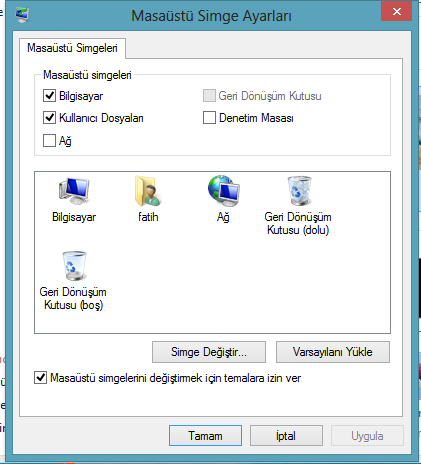The height and width of the screenshot is (464, 421).
Task: Click the dialog icon in title bar
Action: (x=22, y=15)
